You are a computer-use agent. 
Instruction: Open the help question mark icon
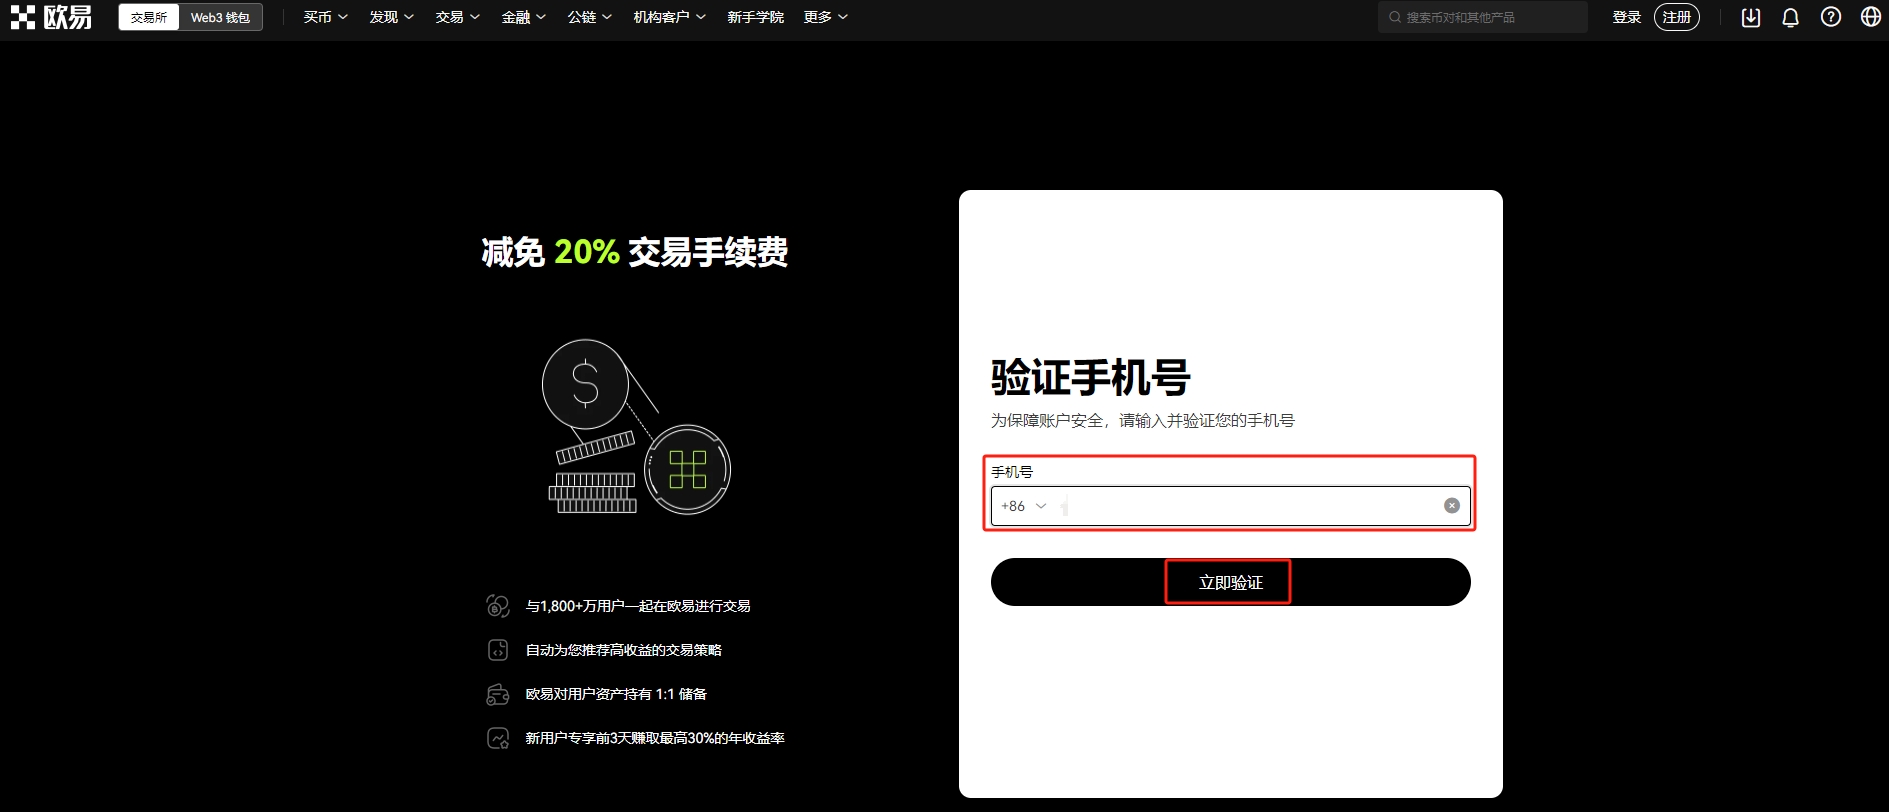pyautogui.click(x=1830, y=17)
